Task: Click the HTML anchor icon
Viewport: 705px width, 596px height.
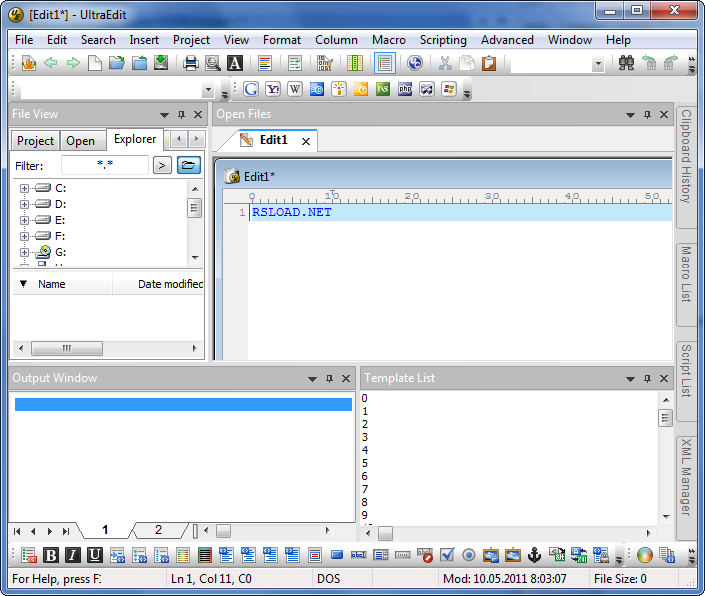Action: click(535, 556)
